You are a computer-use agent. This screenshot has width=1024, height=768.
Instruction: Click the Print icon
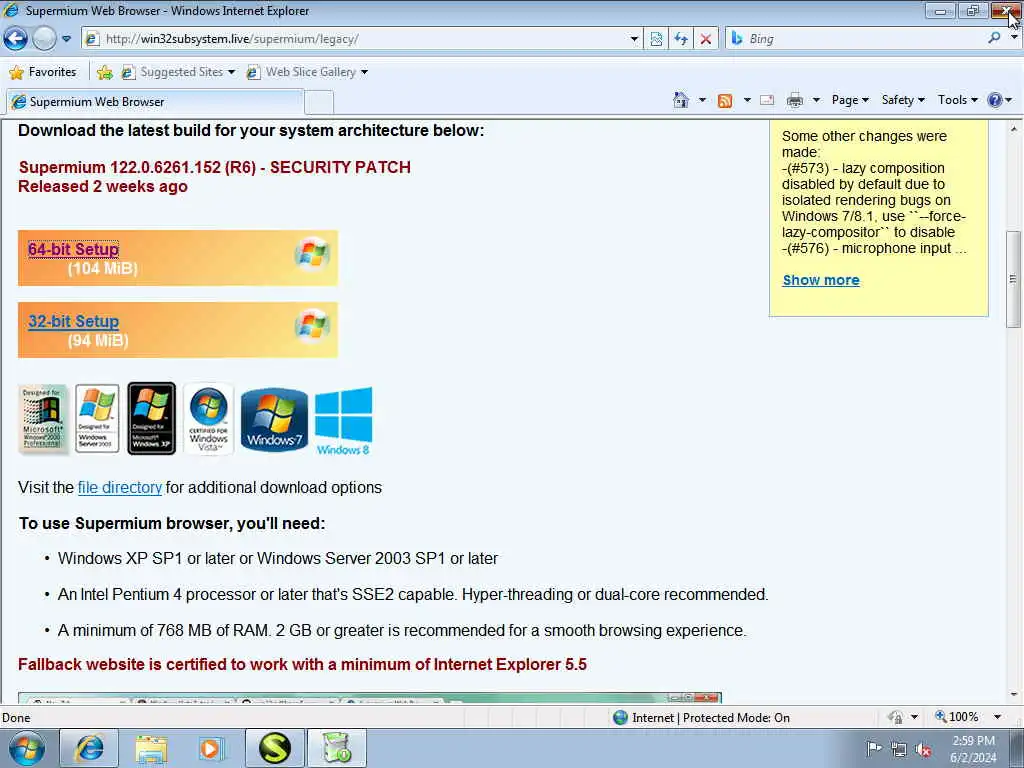coord(795,100)
